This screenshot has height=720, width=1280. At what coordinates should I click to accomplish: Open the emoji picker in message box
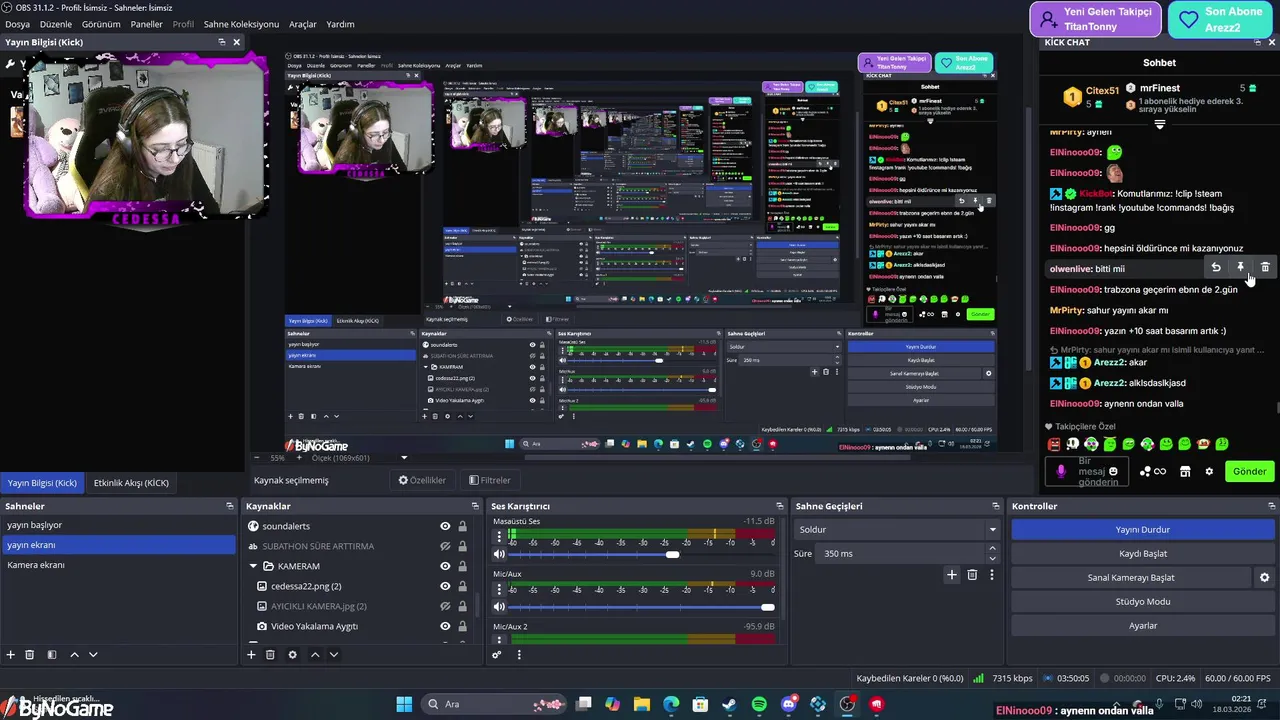tap(1113, 471)
